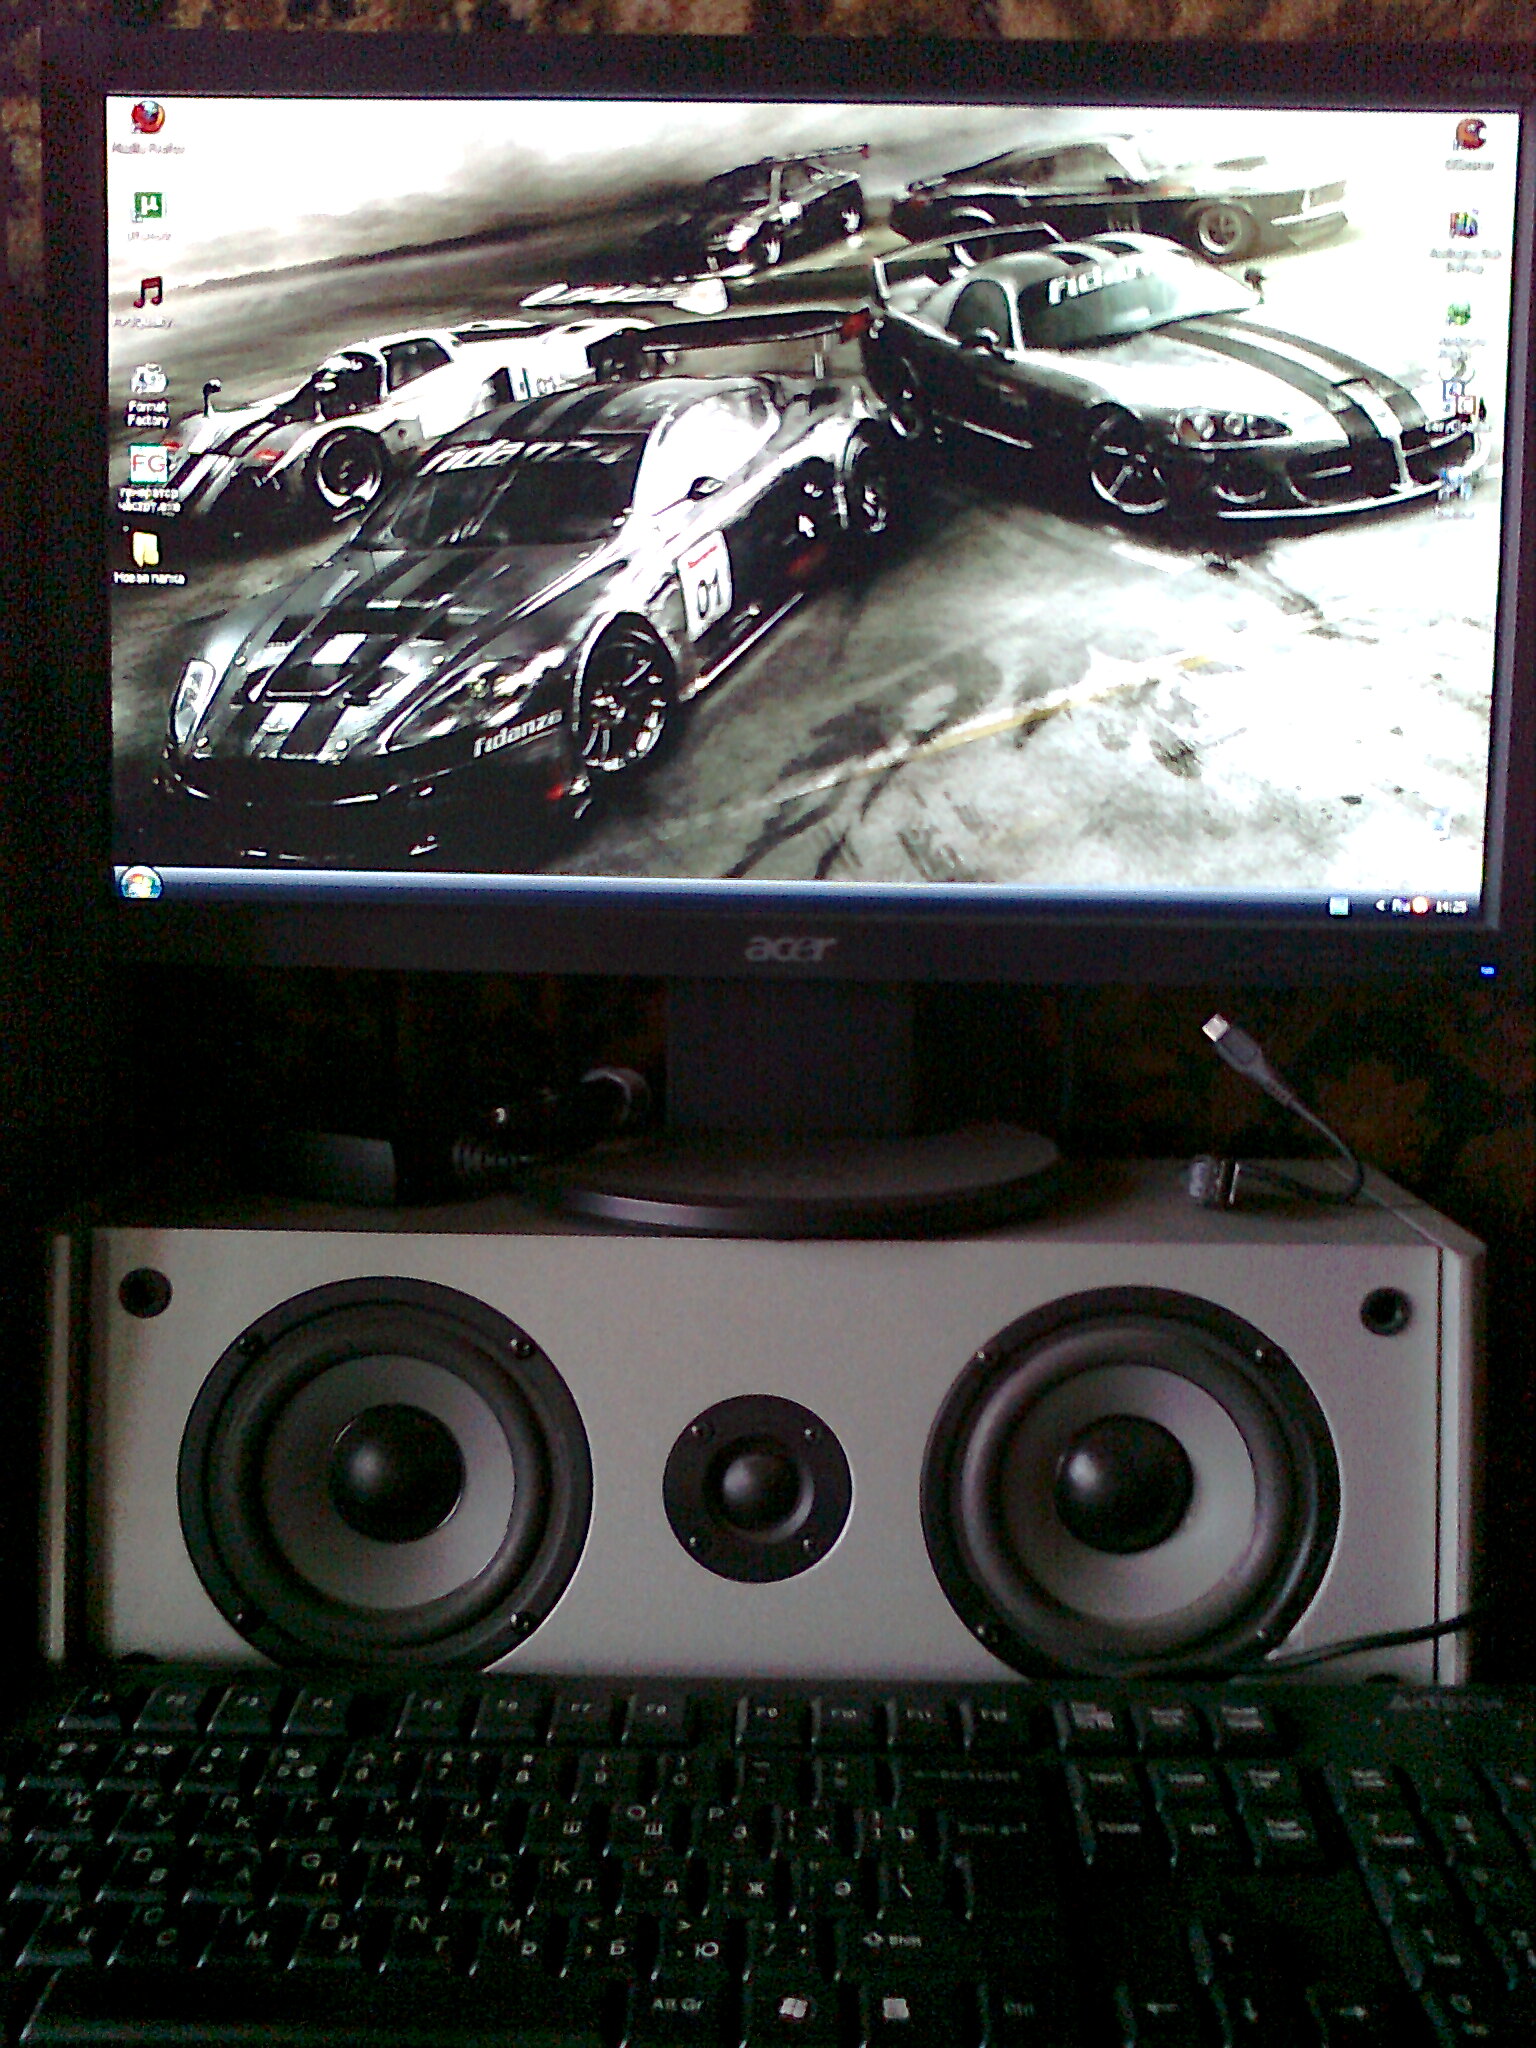Open the yellow folder on the desktop
Viewport: 1536px width, 2048px height.
pos(148,557)
